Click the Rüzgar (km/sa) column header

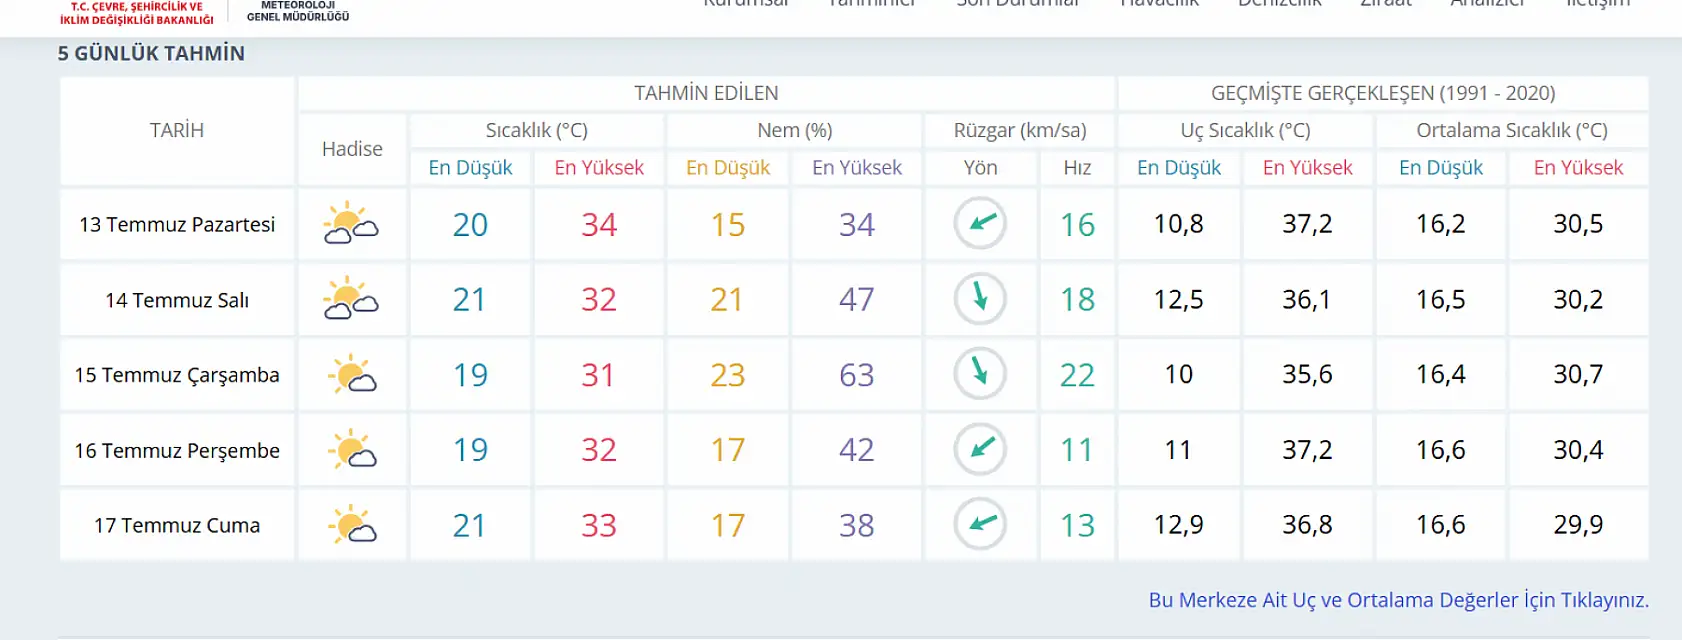pyautogui.click(x=1020, y=130)
